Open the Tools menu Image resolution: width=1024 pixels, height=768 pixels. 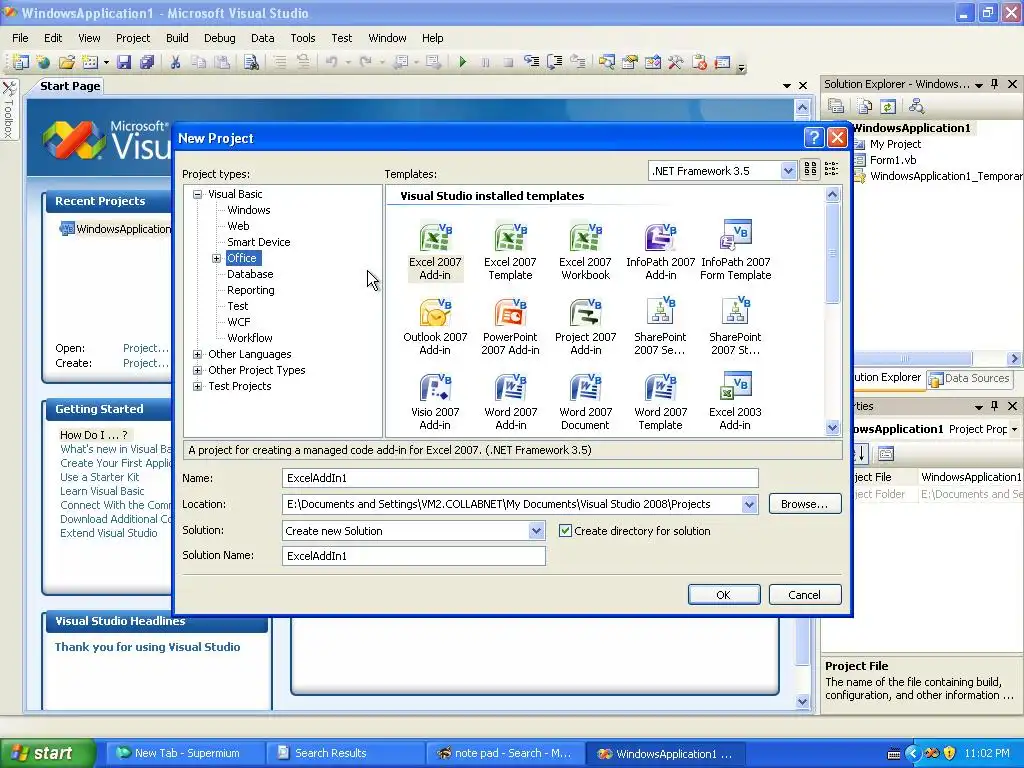coord(302,38)
